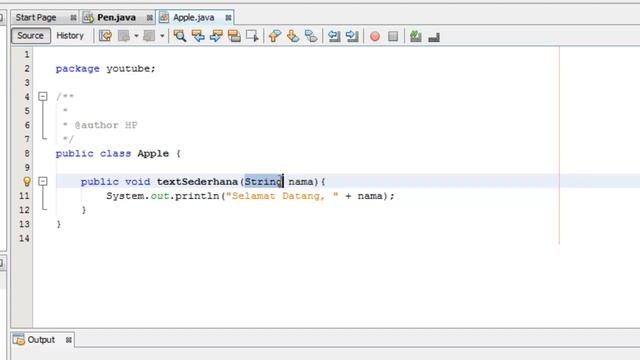Shift Line Left toolbar icon
Image resolution: width=640 pixels, height=360 pixels.
coord(334,36)
